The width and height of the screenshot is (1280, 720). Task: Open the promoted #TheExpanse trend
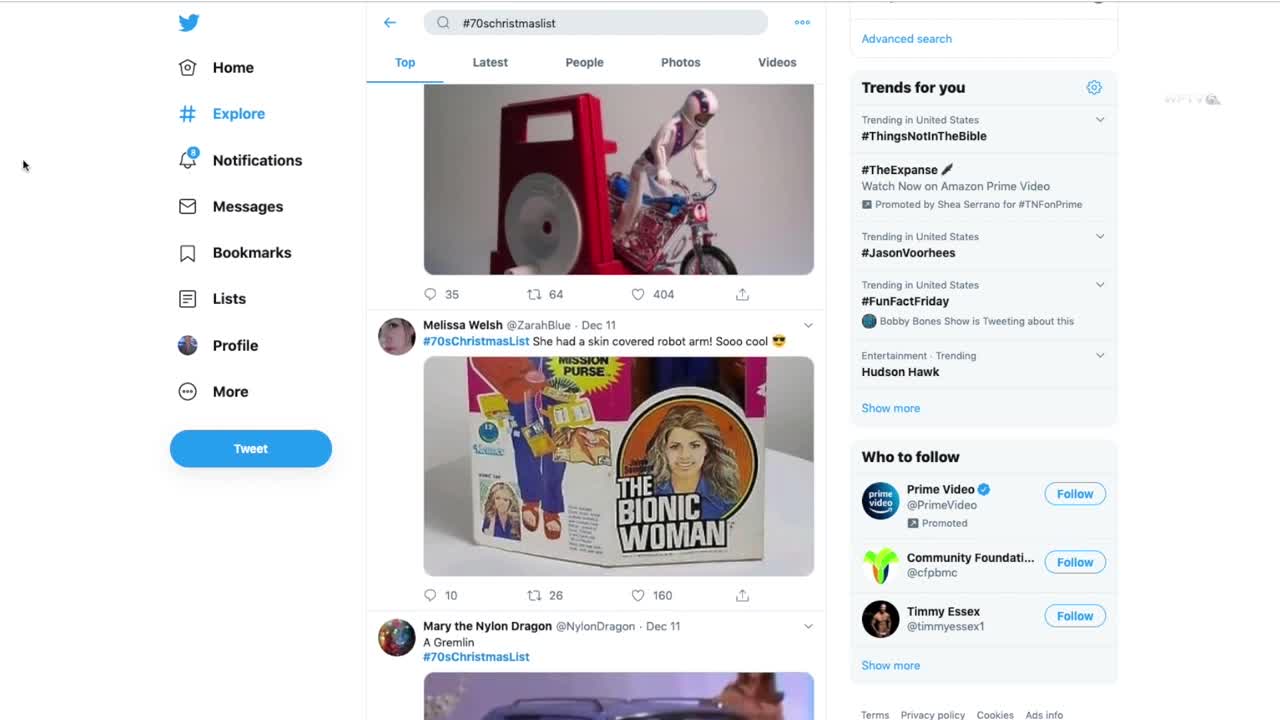[x=900, y=170]
